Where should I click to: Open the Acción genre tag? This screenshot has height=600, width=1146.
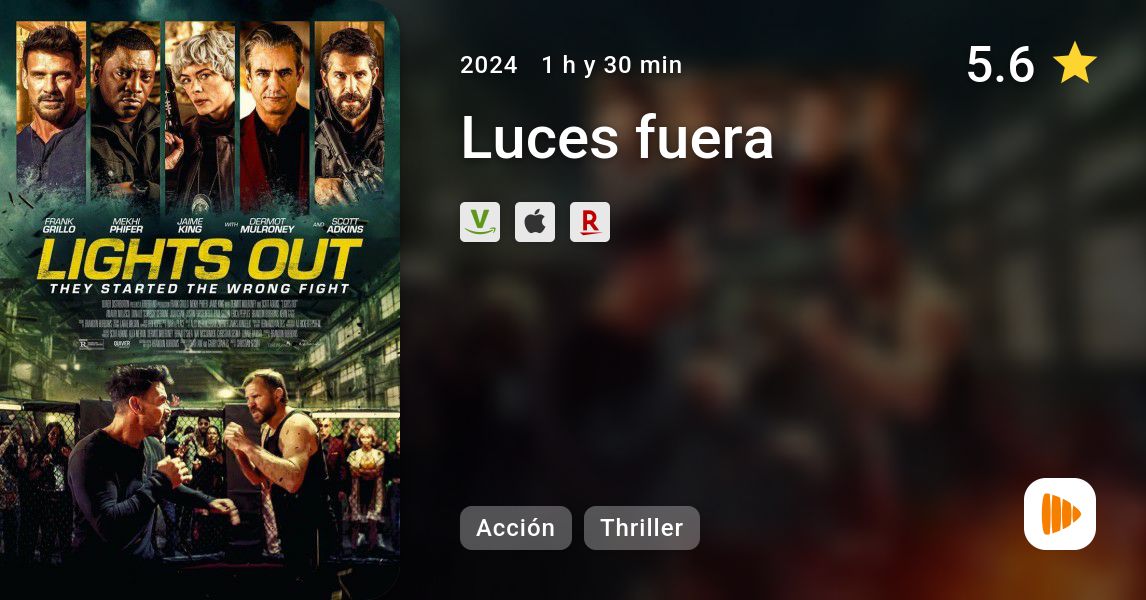point(515,528)
